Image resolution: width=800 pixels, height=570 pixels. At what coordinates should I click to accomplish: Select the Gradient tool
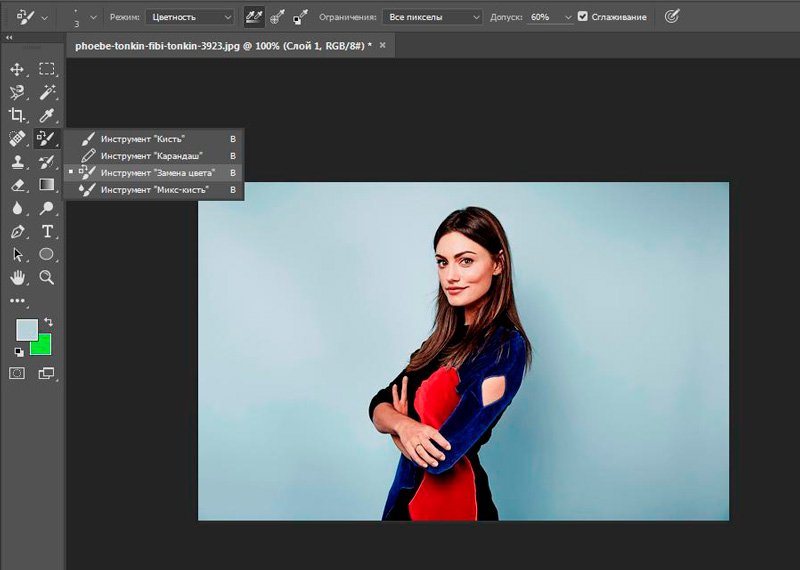46,185
